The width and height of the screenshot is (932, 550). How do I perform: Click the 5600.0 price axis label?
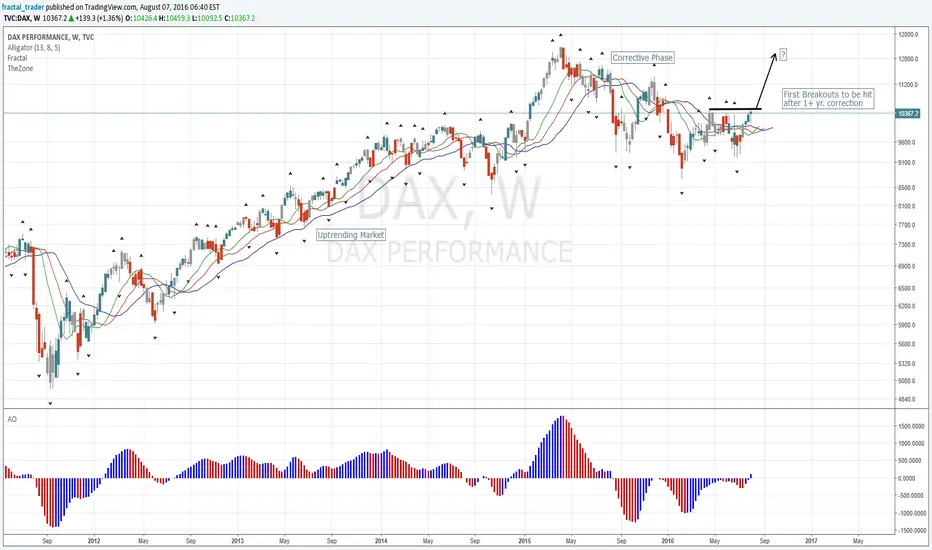coord(908,344)
